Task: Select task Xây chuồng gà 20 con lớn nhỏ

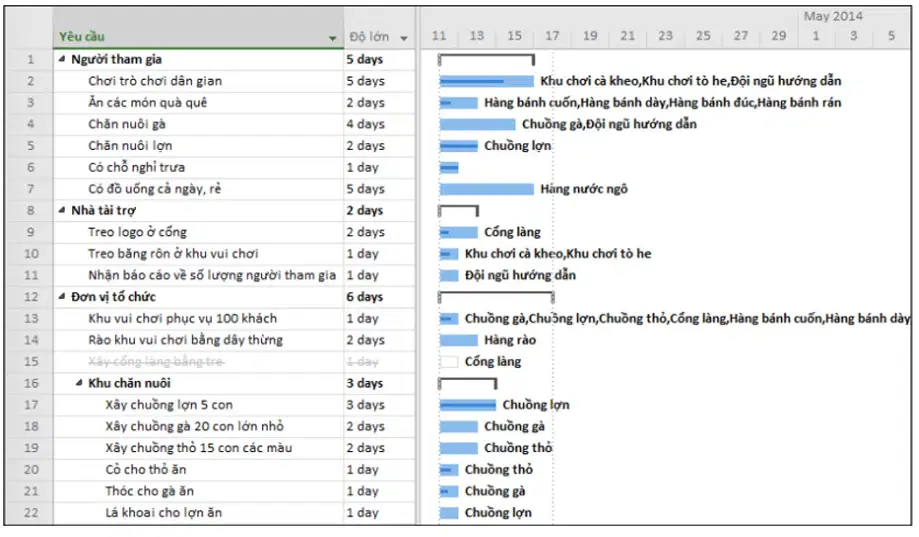Action: pyautogui.click(x=195, y=426)
